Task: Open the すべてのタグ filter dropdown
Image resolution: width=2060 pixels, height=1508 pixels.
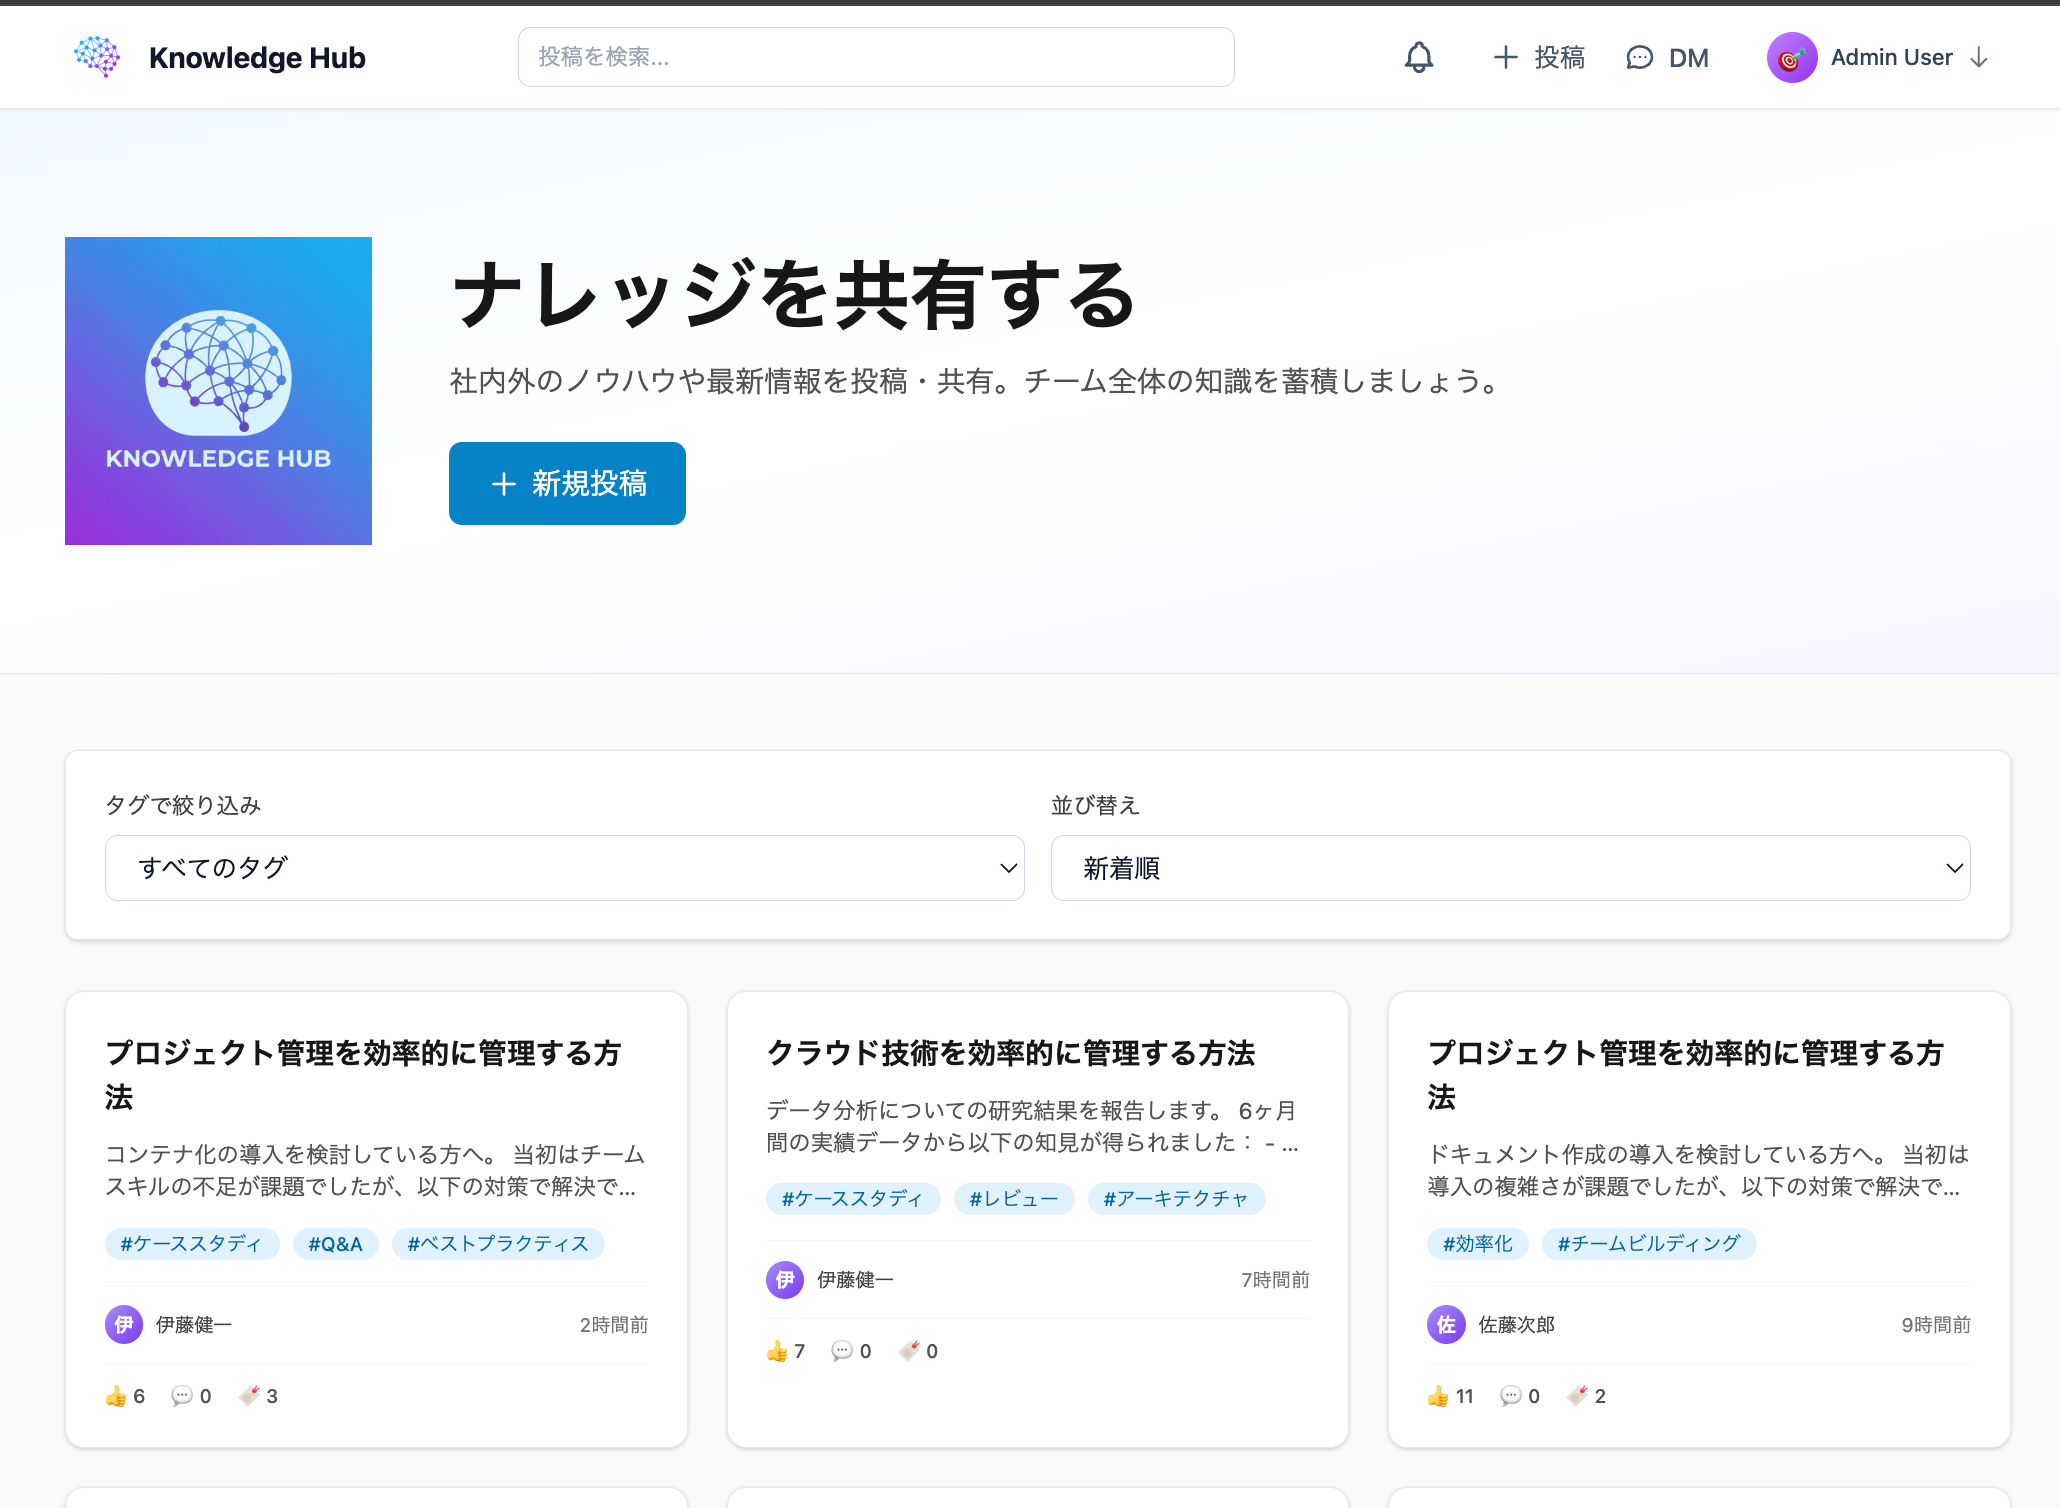Action: pyautogui.click(x=565, y=868)
